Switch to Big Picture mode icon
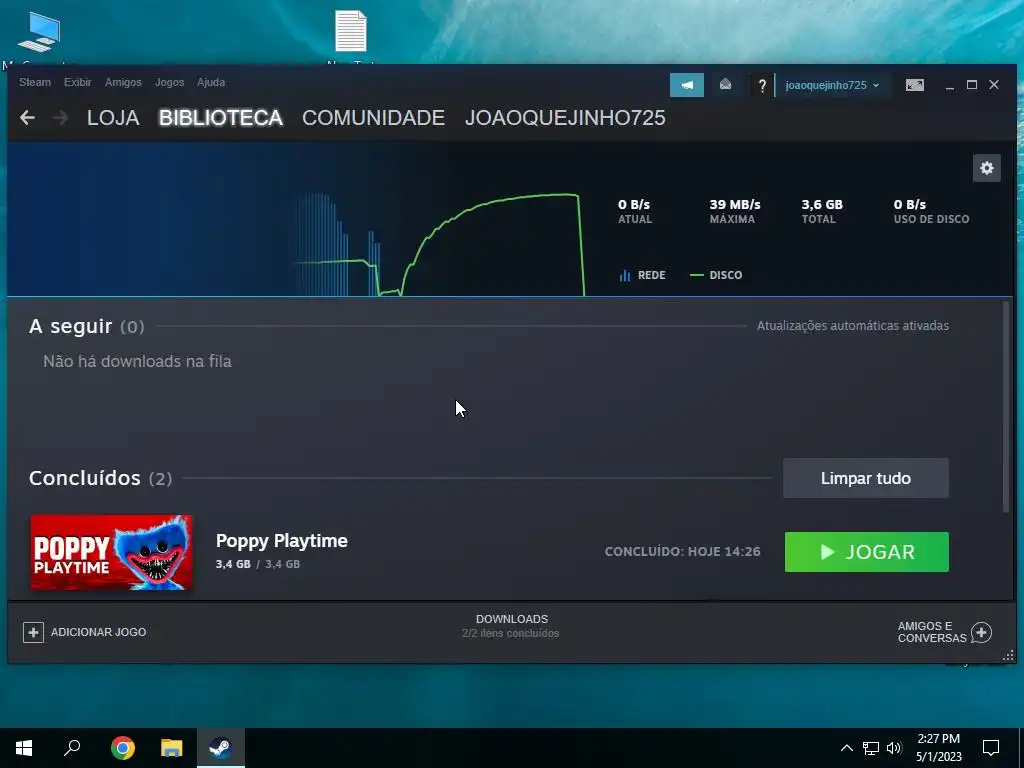This screenshot has height=768, width=1024. click(914, 85)
